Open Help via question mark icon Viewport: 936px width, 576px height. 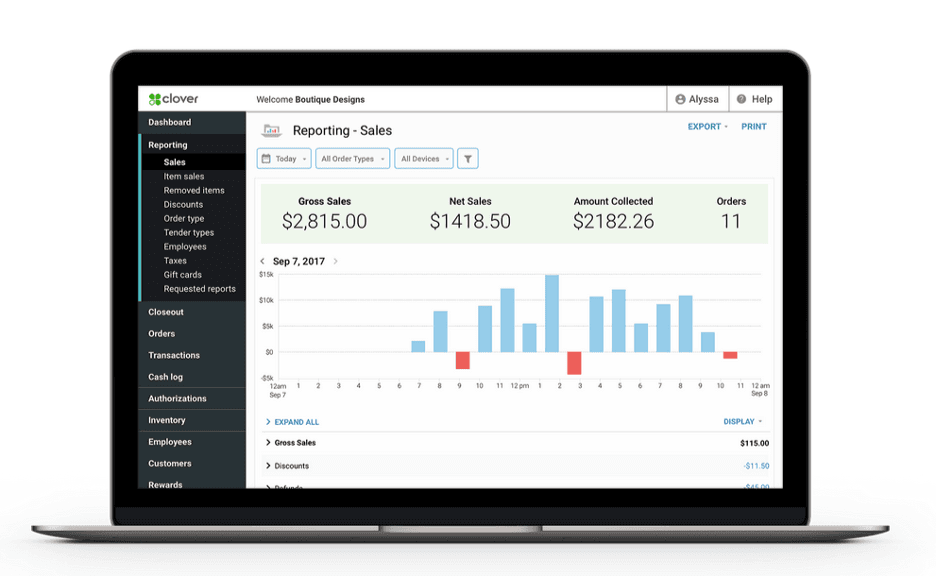(741, 100)
